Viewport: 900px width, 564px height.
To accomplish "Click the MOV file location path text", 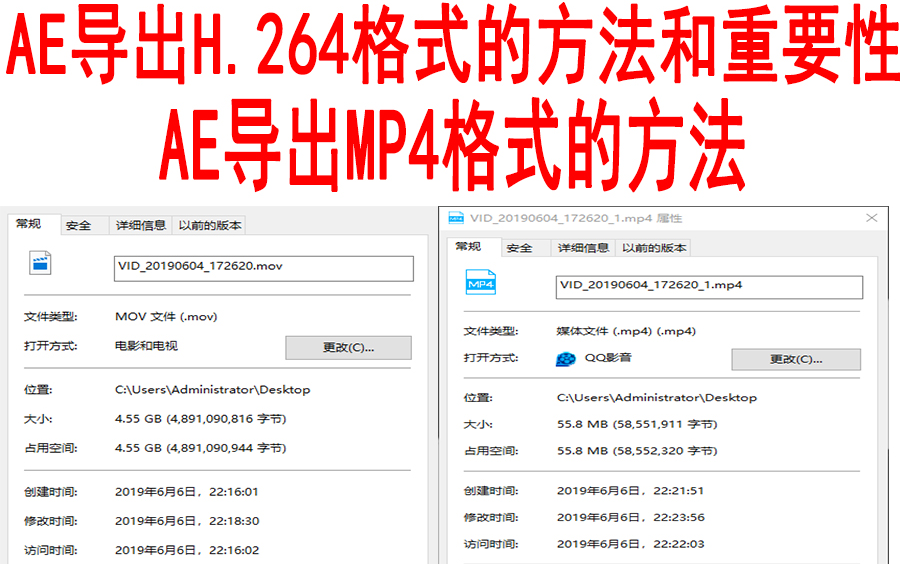I will [x=212, y=390].
